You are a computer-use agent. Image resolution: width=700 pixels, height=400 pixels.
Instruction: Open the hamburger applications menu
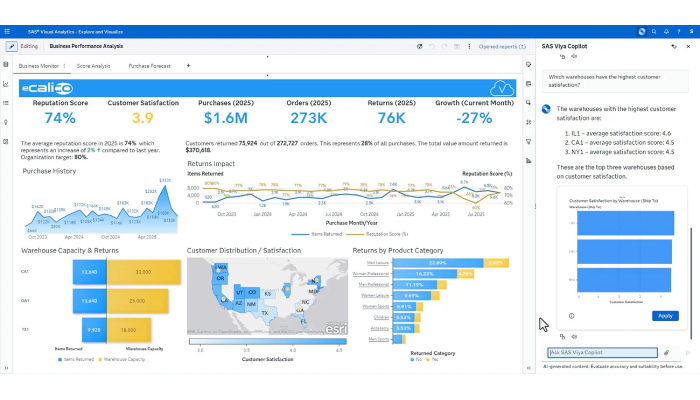pyautogui.click(x=7, y=32)
